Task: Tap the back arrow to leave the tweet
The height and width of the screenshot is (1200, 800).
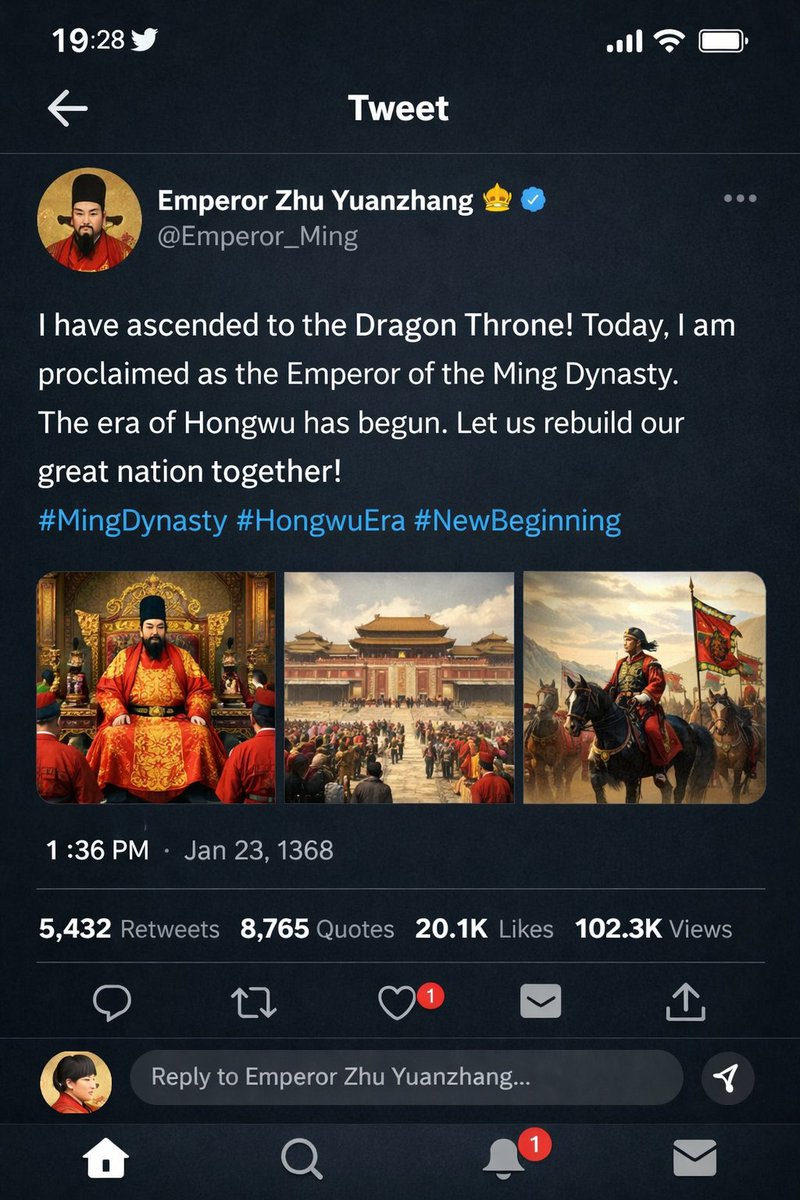Action: 69,108
